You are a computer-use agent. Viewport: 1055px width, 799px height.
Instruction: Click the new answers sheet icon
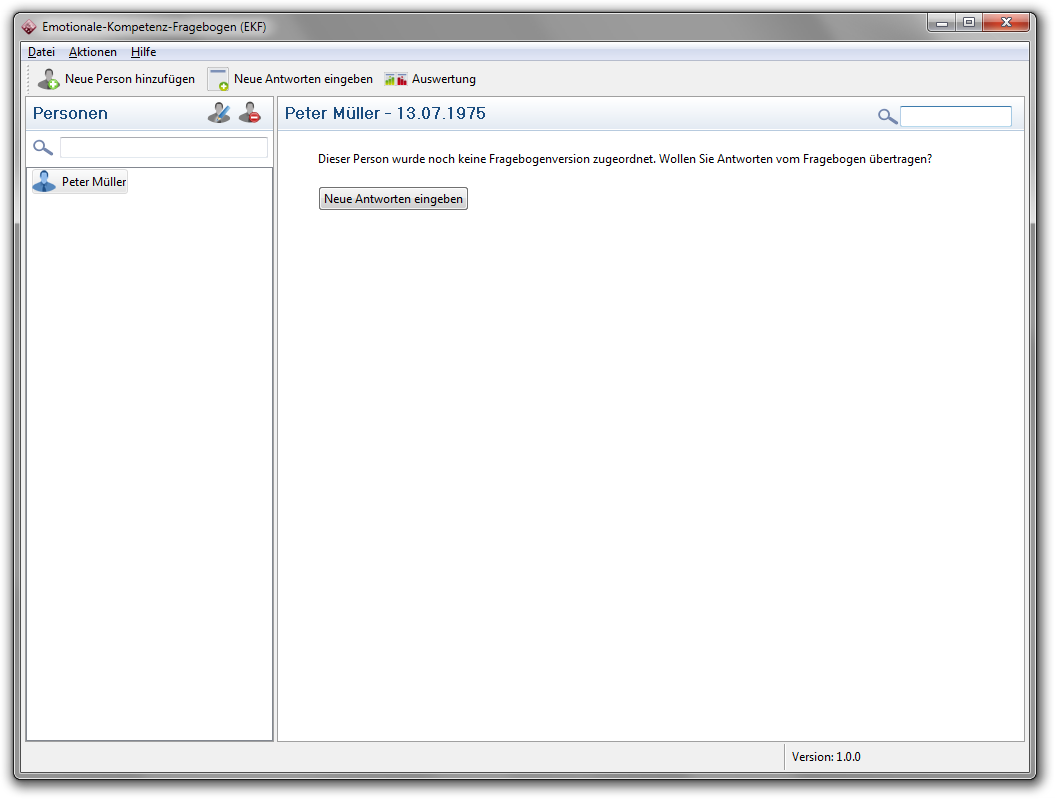click(x=218, y=79)
